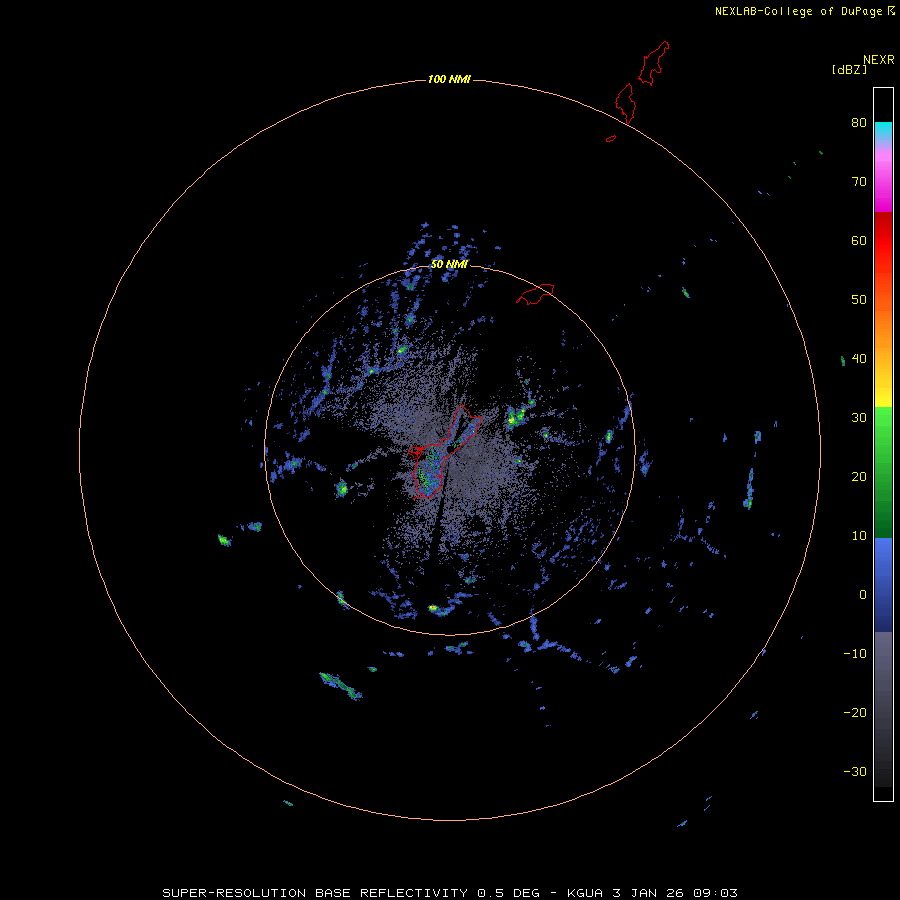Click the red segment of the color bar

[x=883, y=244]
